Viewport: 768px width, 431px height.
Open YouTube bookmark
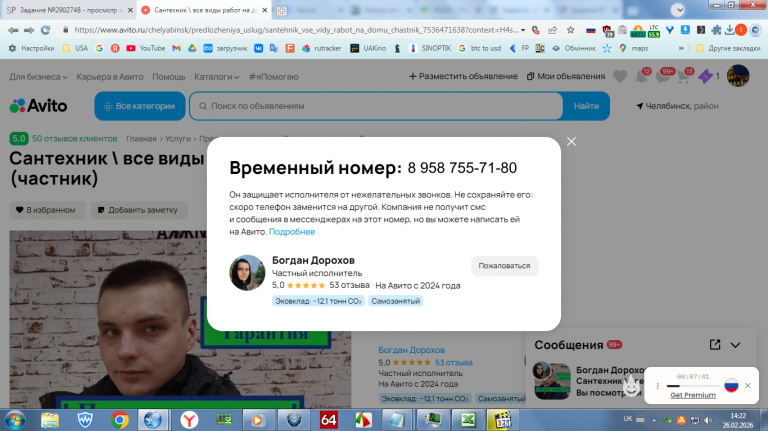(x=145, y=48)
